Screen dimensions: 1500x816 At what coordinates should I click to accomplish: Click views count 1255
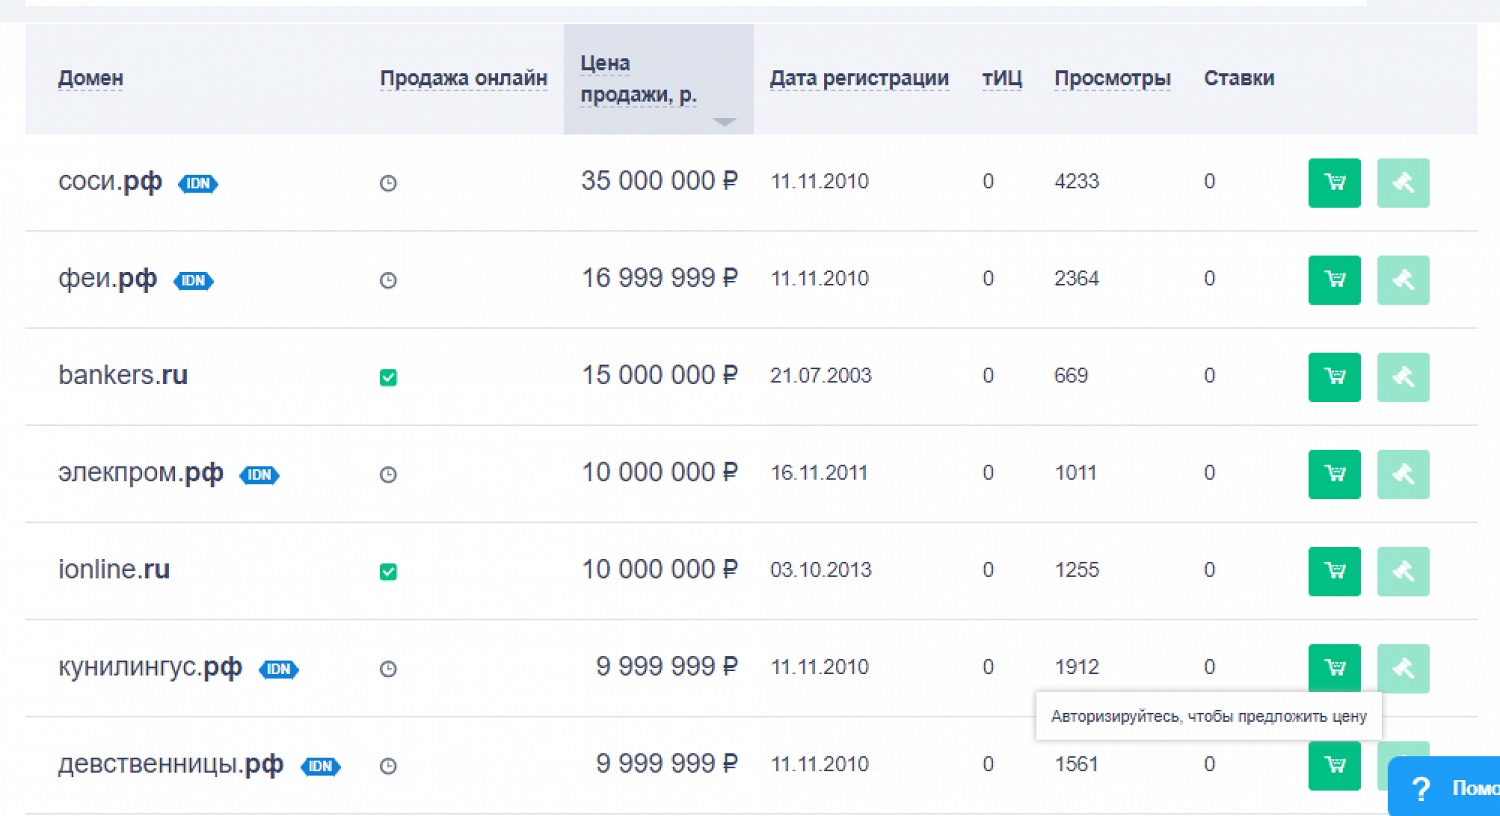click(1077, 570)
